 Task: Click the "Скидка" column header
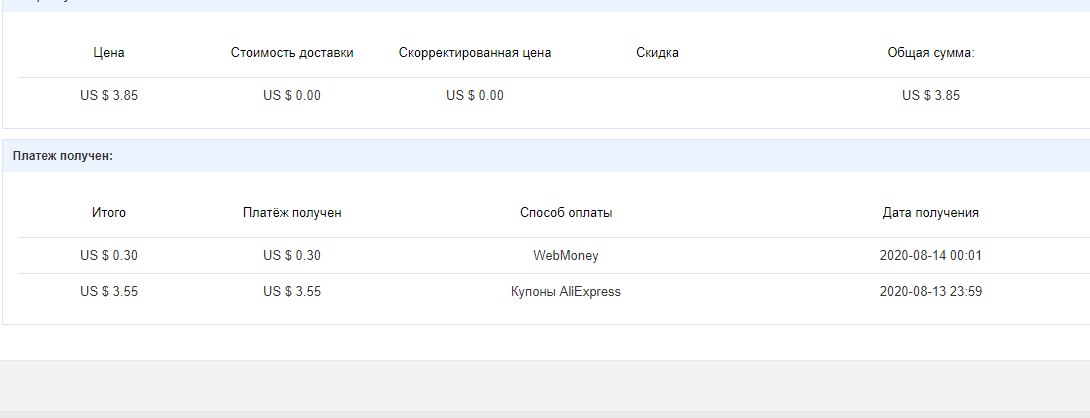click(657, 53)
